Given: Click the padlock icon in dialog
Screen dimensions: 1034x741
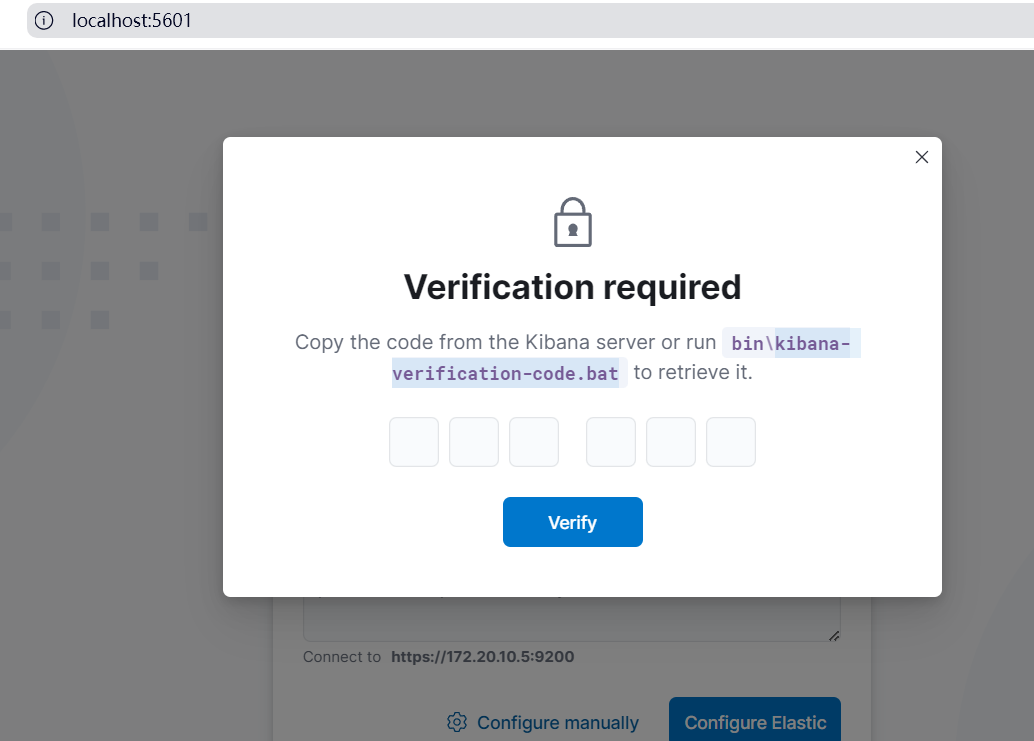Looking at the screenshot, I should 572,222.
